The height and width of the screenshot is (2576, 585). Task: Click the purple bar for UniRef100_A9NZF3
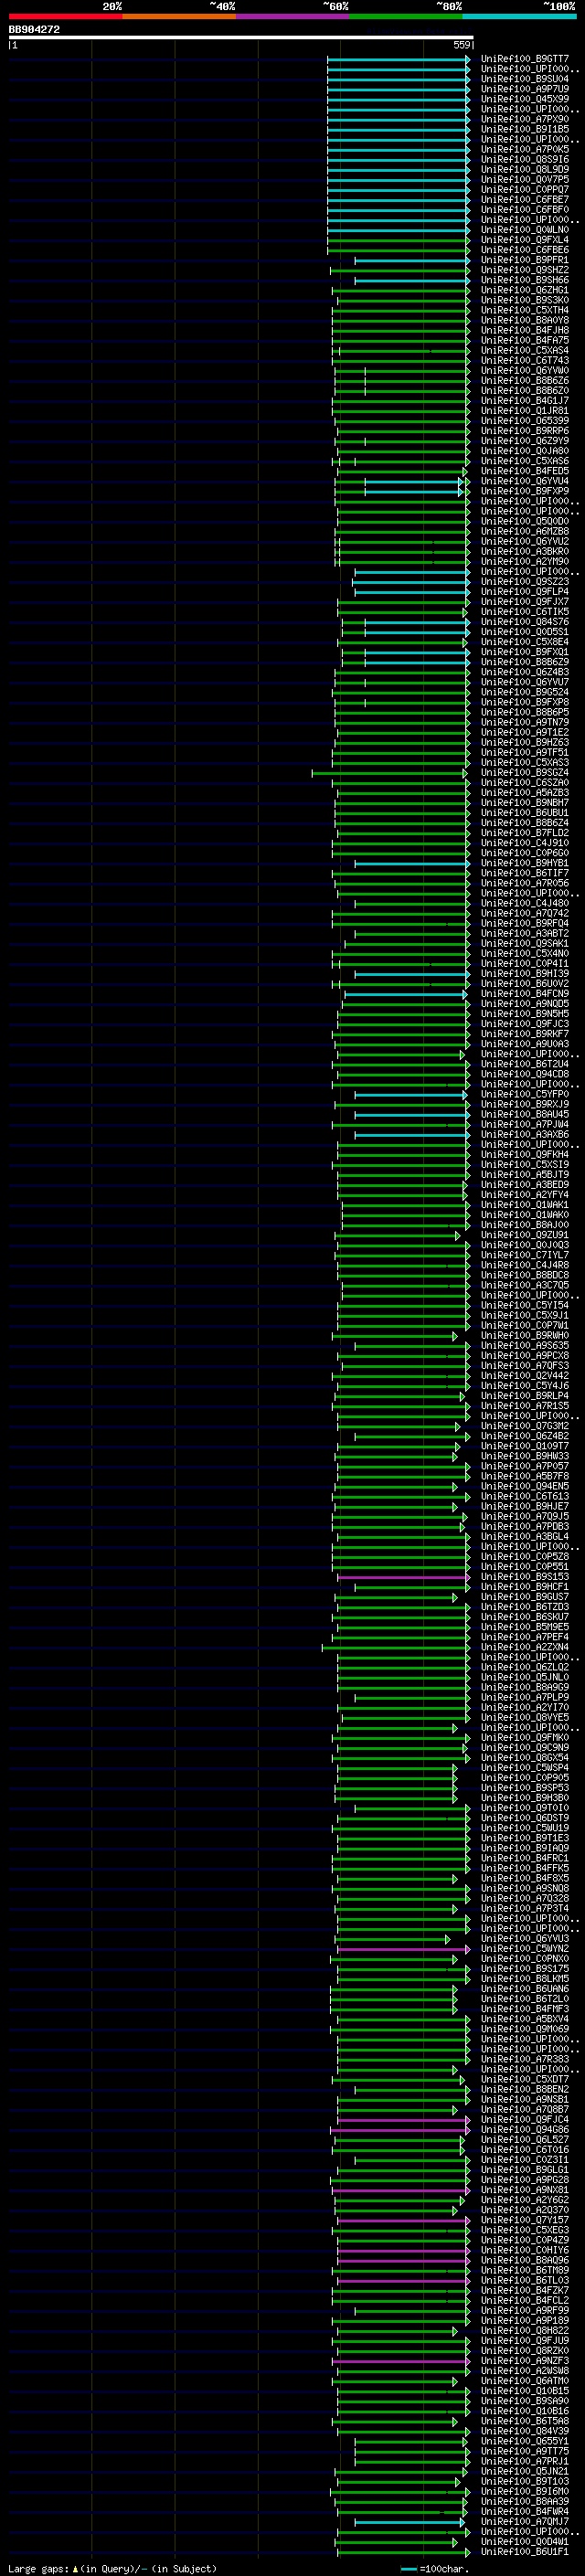point(403,2361)
